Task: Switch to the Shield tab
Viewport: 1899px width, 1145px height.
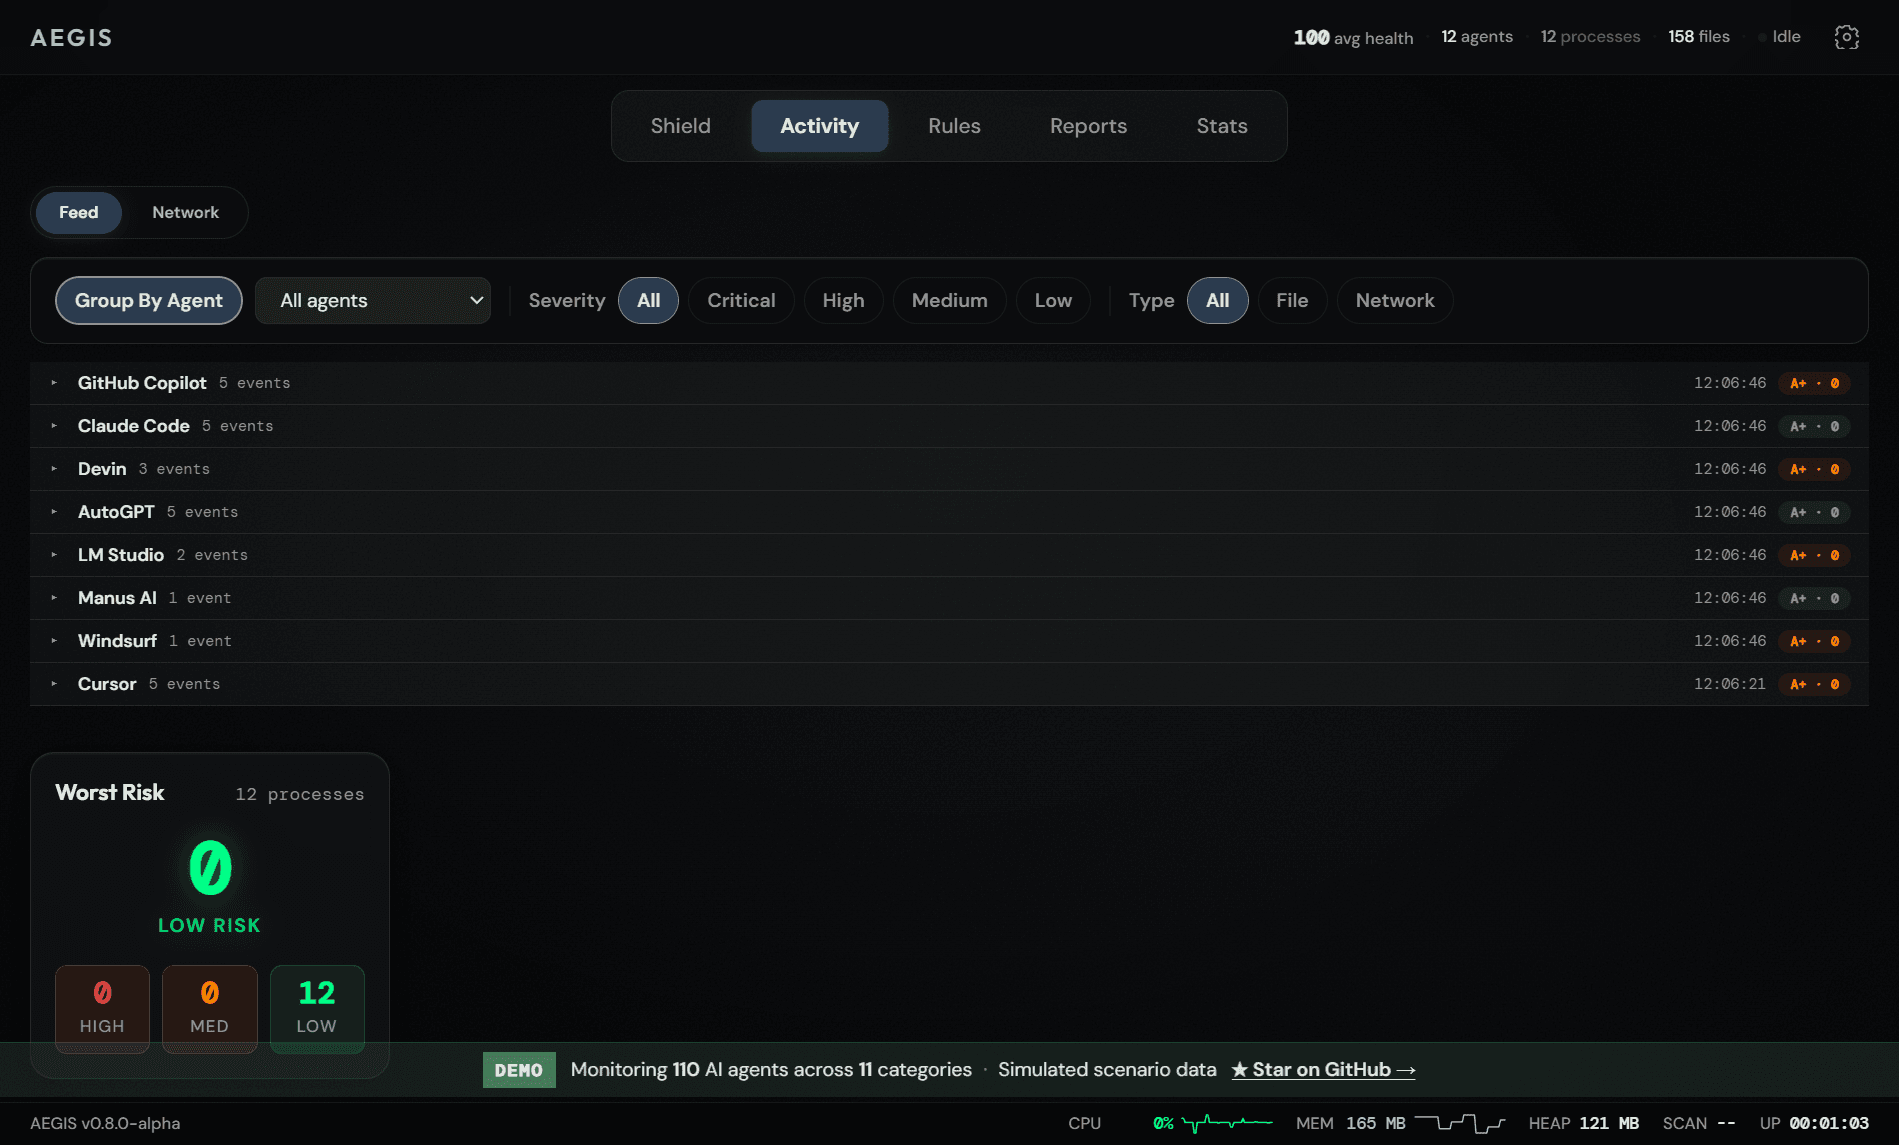Action: click(x=680, y=126)
